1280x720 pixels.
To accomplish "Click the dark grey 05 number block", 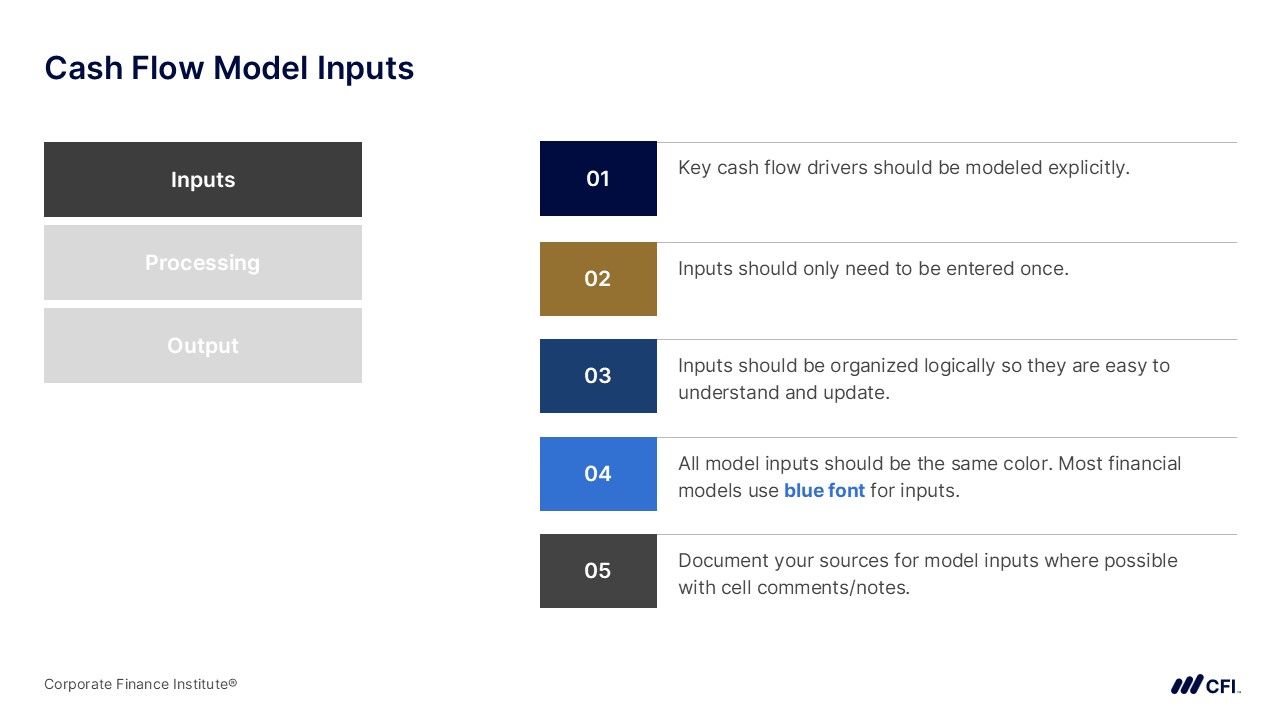I will (598, 571).
